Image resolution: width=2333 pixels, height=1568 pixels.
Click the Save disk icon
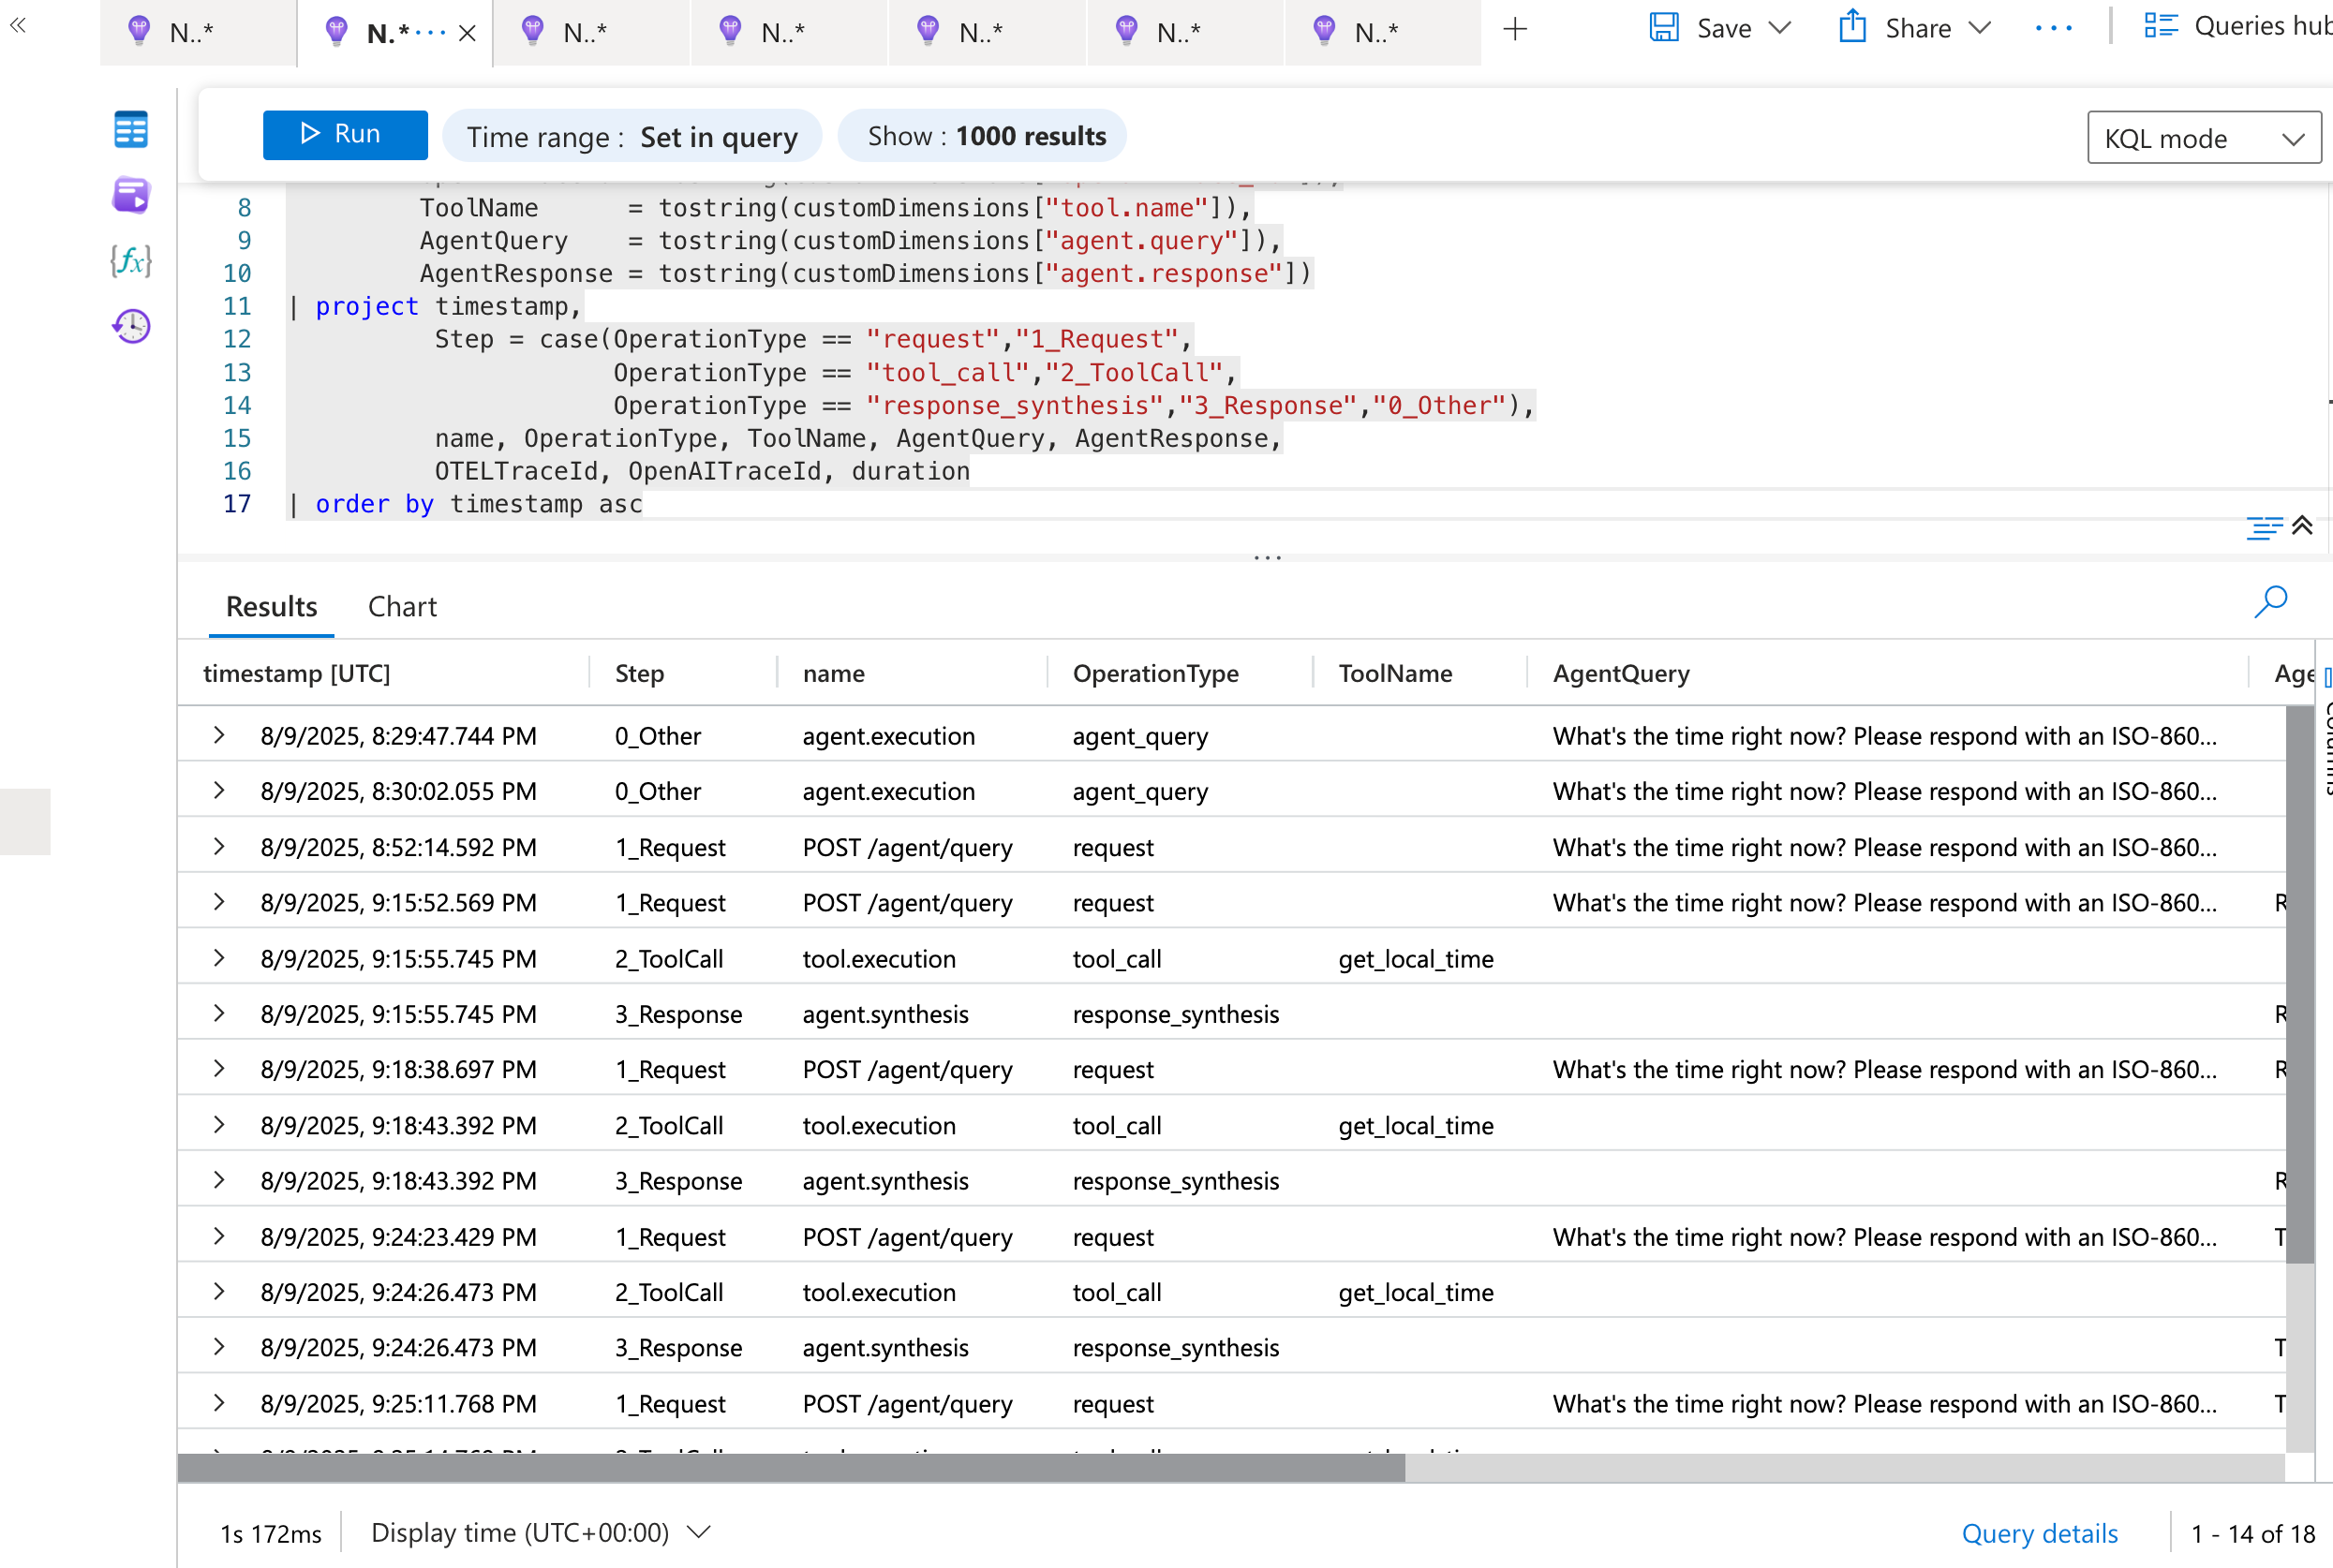pos(1663,27)
